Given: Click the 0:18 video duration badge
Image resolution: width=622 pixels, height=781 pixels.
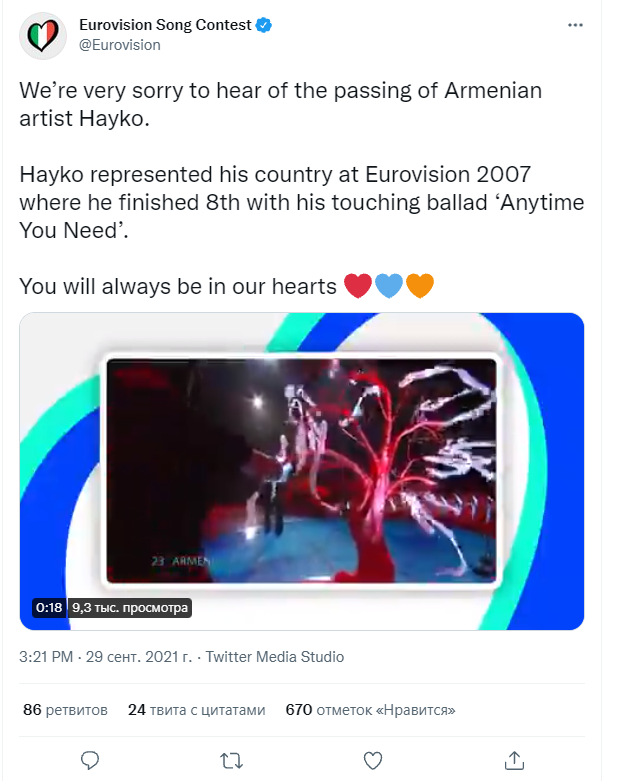Looking at the screenshot, I should pos(49,607).
